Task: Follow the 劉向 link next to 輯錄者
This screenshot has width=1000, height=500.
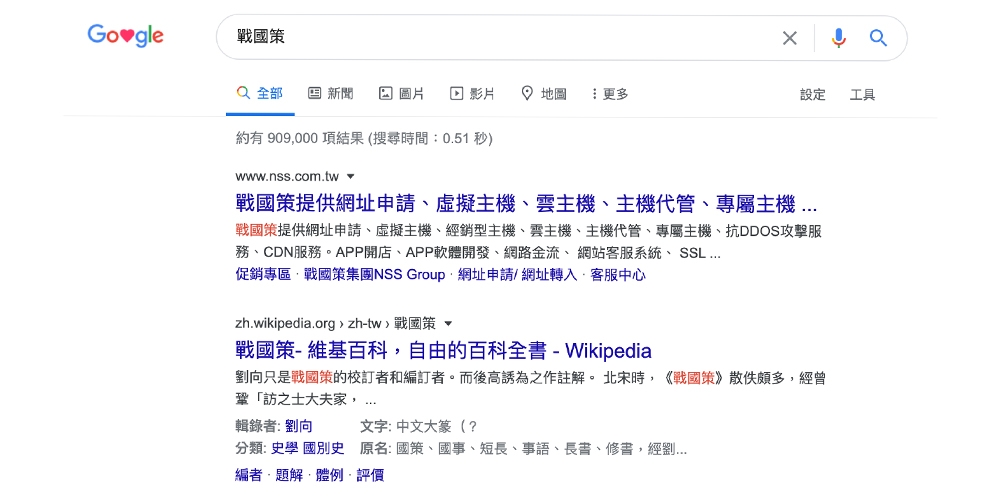Action: [298, 426]
